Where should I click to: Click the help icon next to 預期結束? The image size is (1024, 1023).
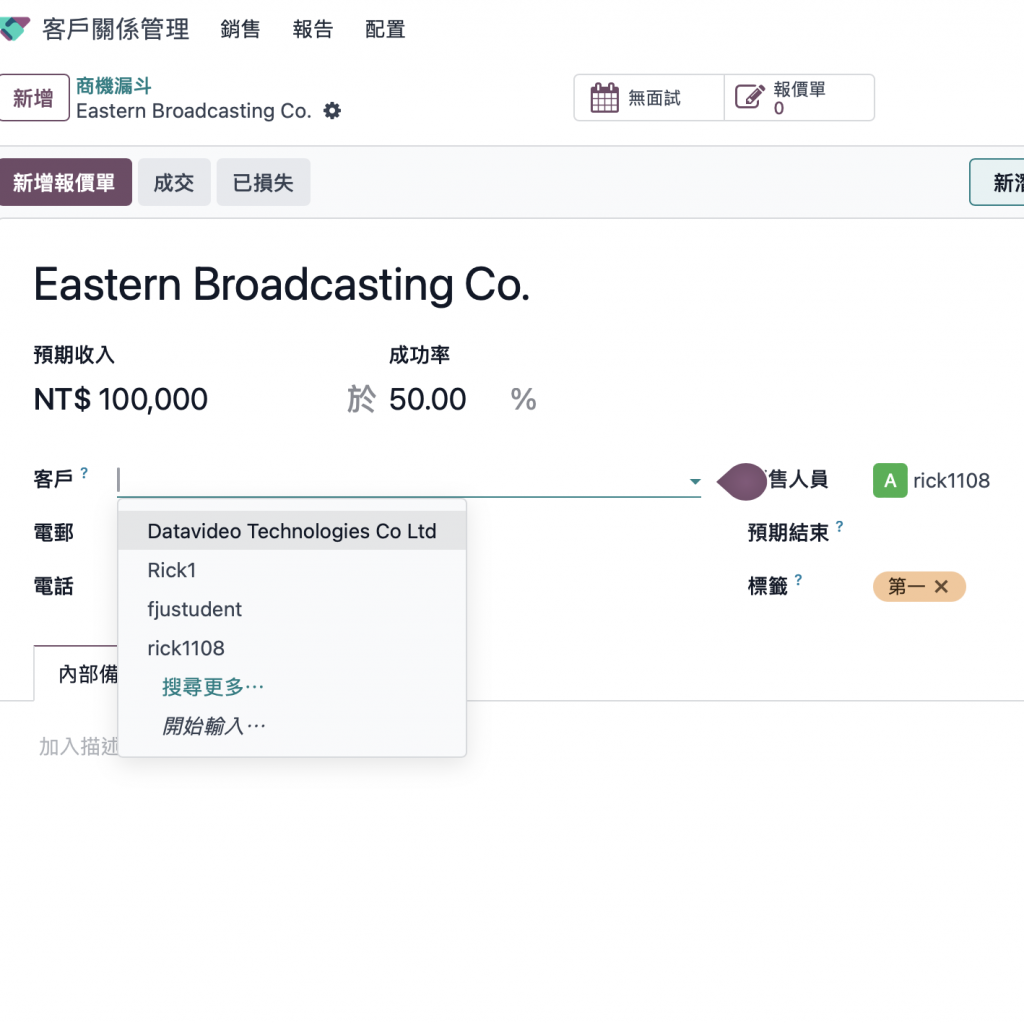[840, 526]
